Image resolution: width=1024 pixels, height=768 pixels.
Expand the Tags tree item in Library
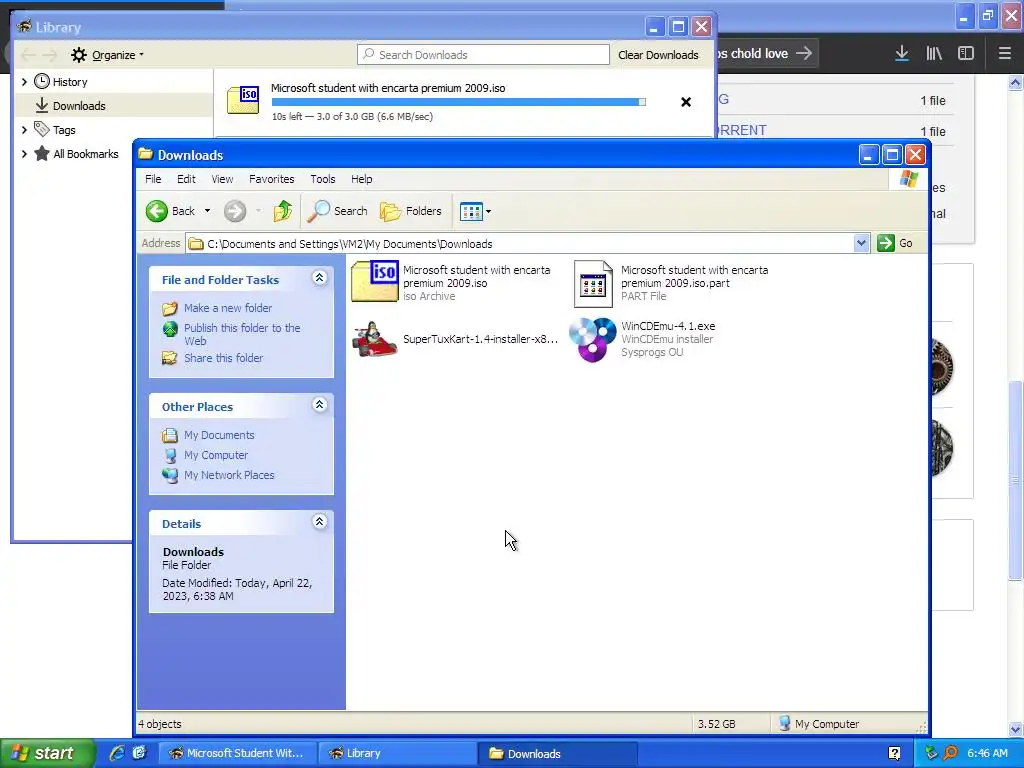pyautogui.click(x=24, y=130)
